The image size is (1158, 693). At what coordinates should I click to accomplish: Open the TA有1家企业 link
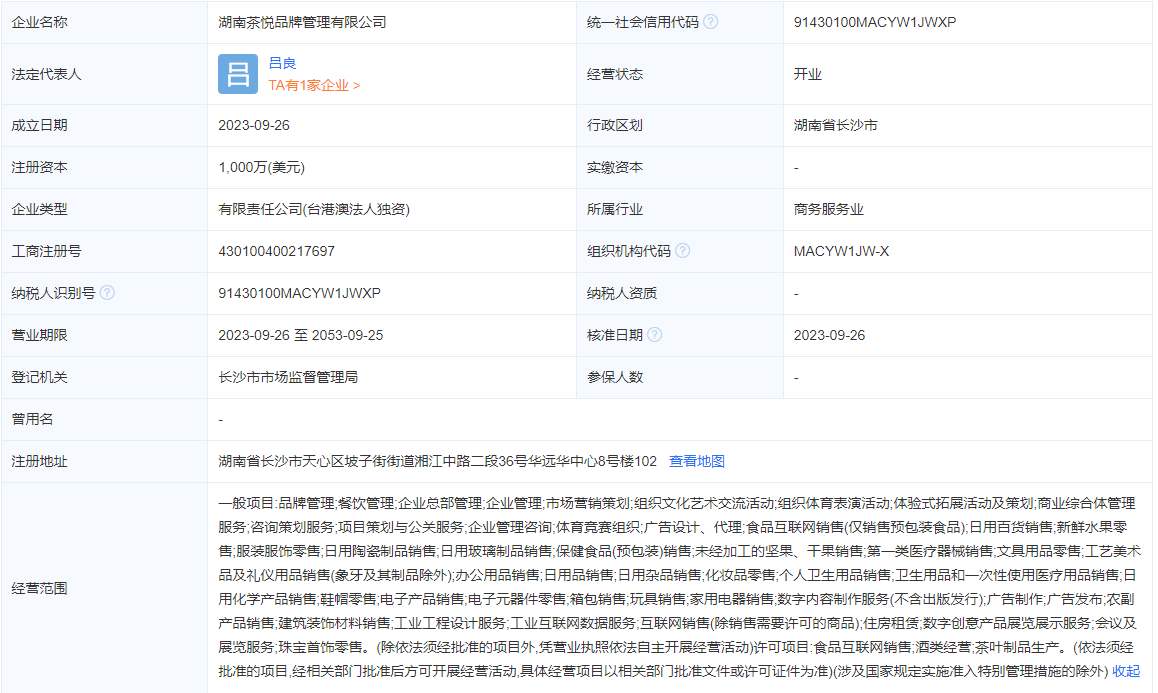[314, 86]
